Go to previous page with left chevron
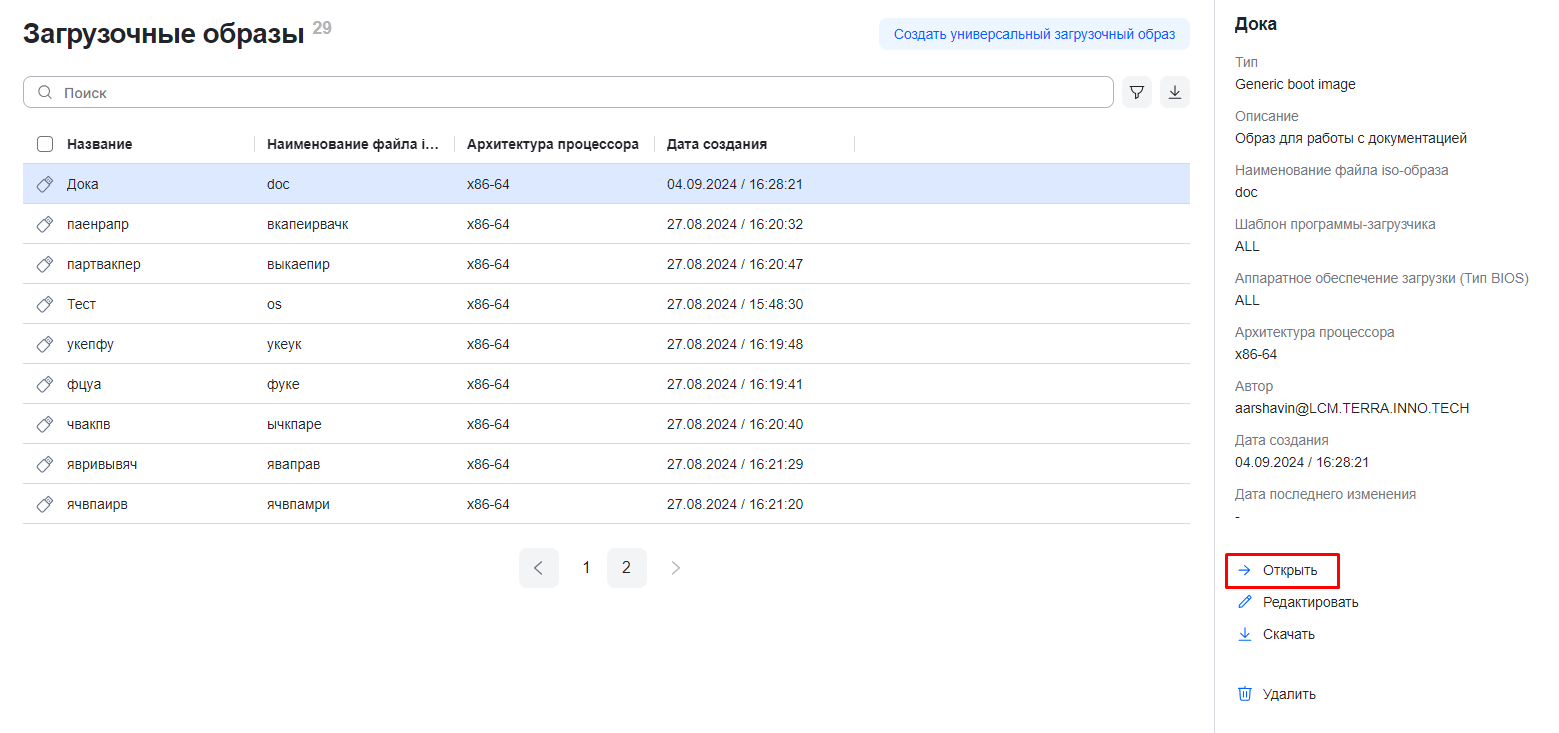1559x733 pixels. coord(539,568)
